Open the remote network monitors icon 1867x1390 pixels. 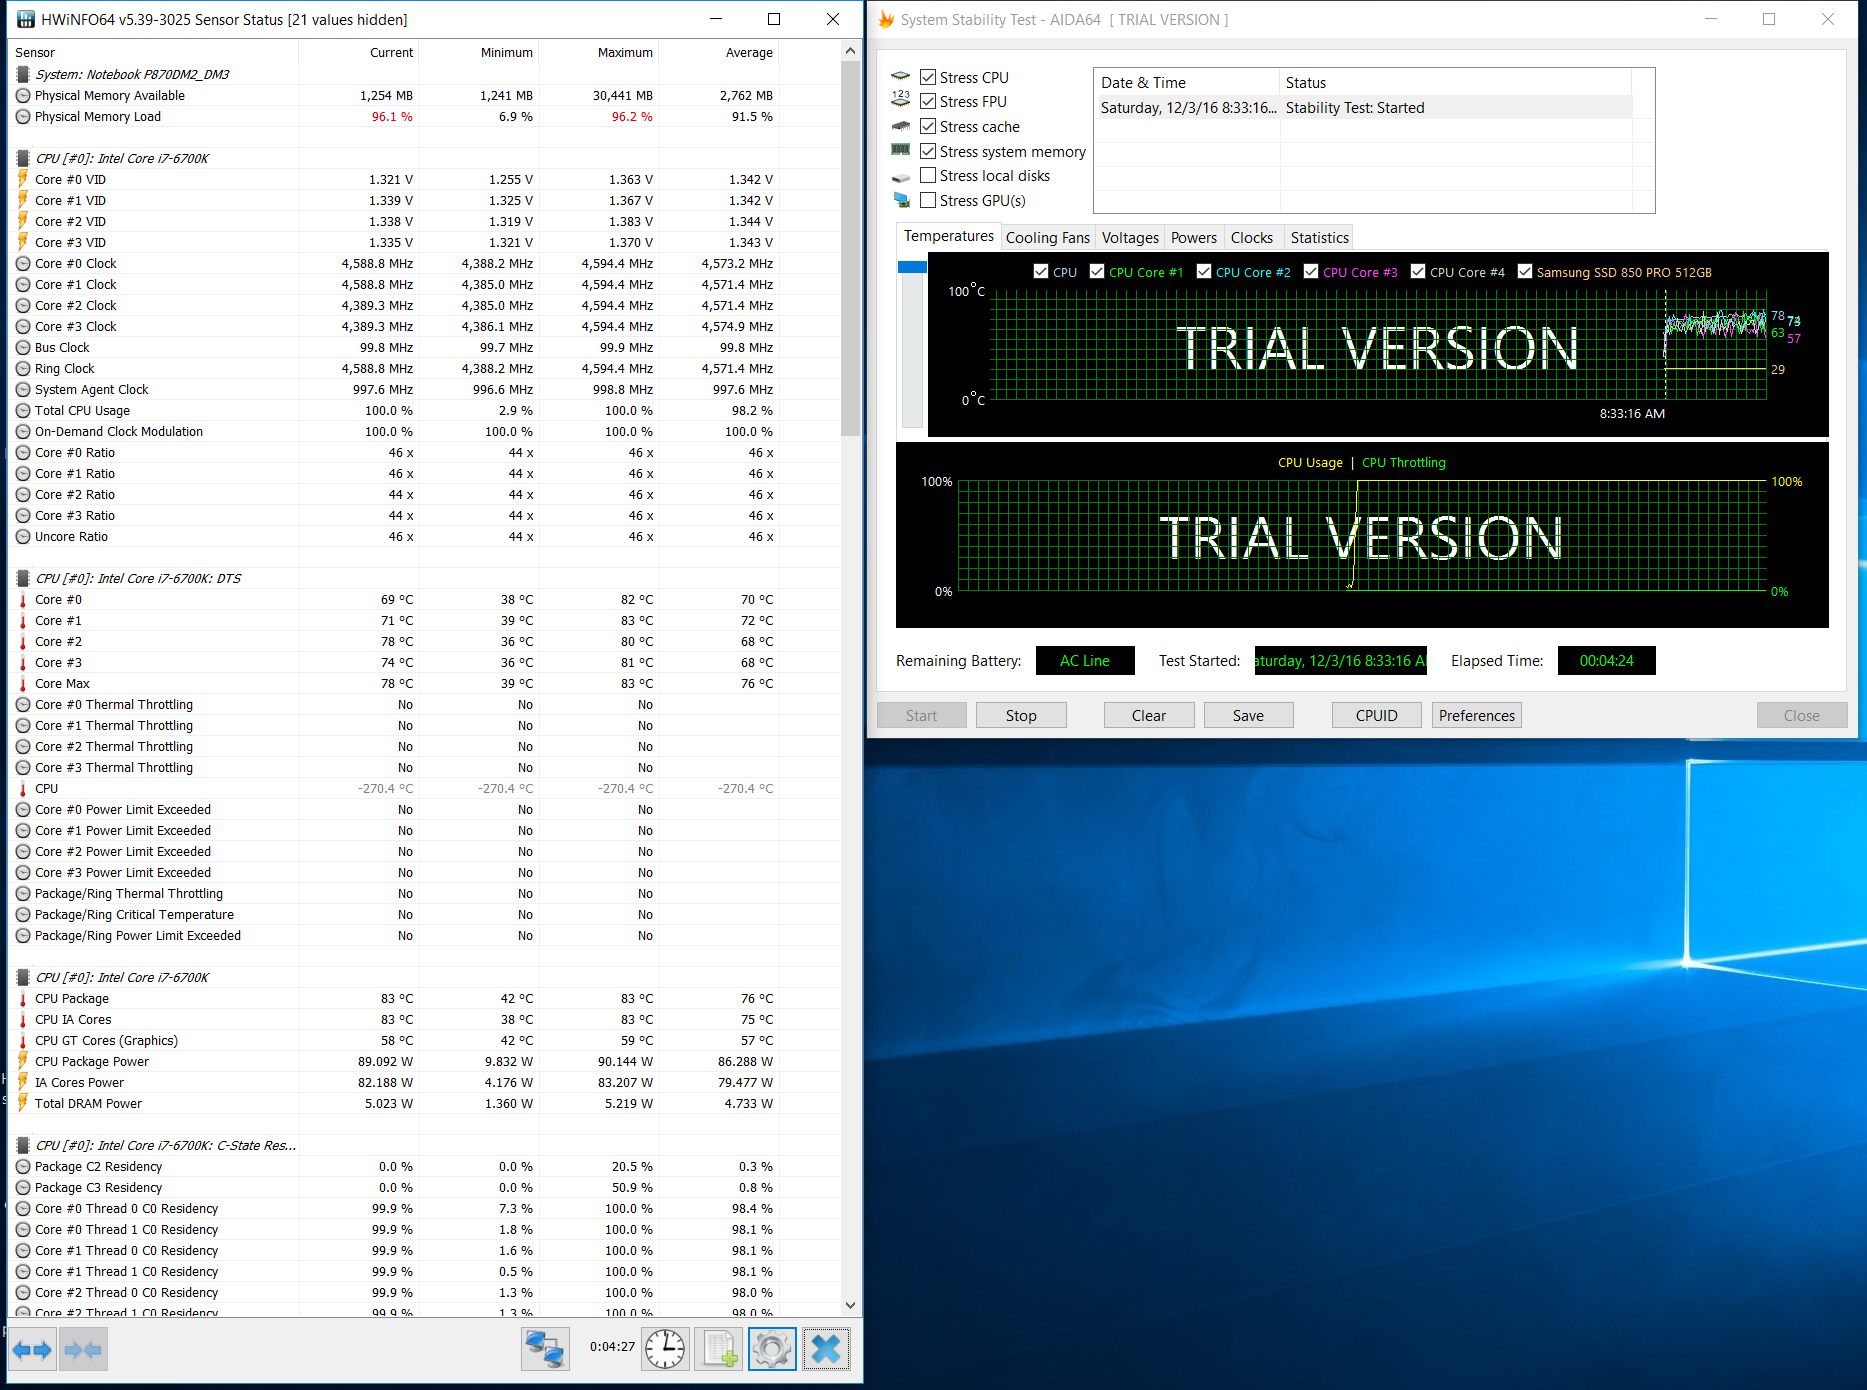pos(545,1349)
